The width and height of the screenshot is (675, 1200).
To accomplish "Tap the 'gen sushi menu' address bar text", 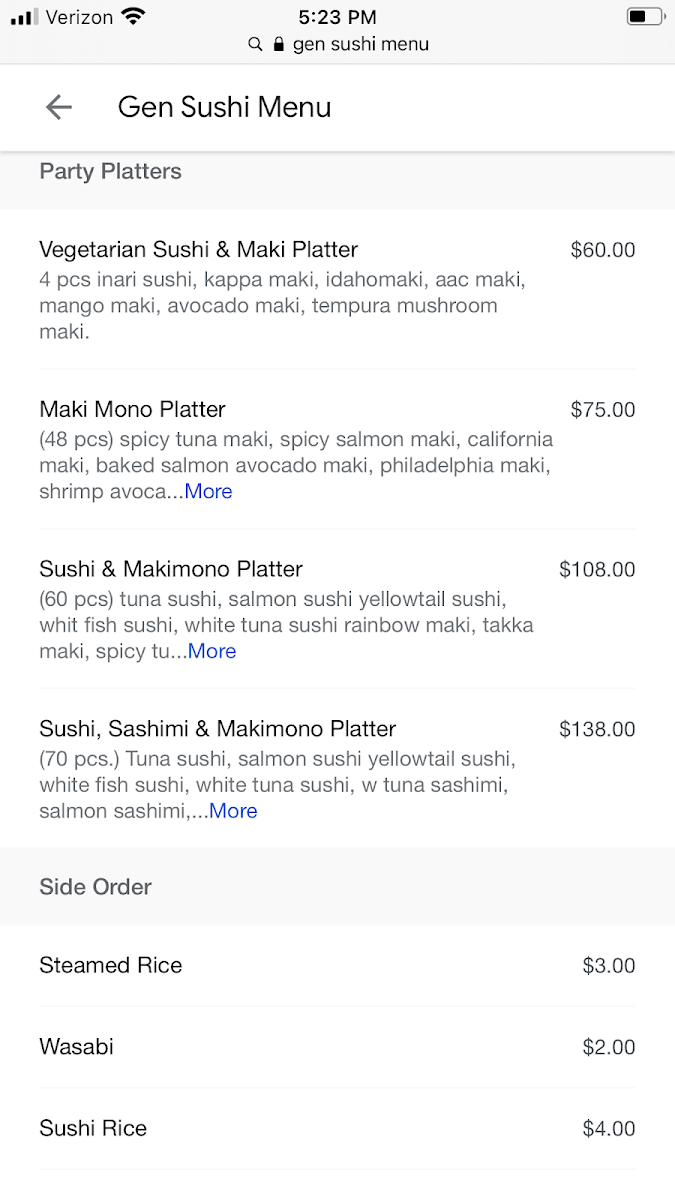I will [x=360, y=45].
